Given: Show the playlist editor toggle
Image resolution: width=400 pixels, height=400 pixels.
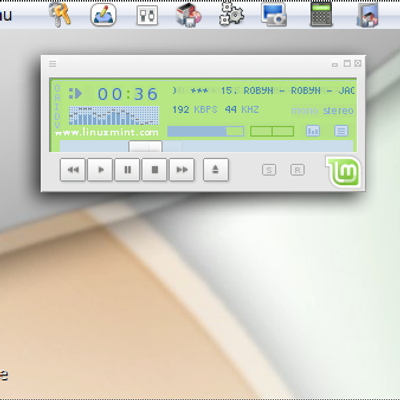Looking at the screenshot, I should [x=341, y=131].
